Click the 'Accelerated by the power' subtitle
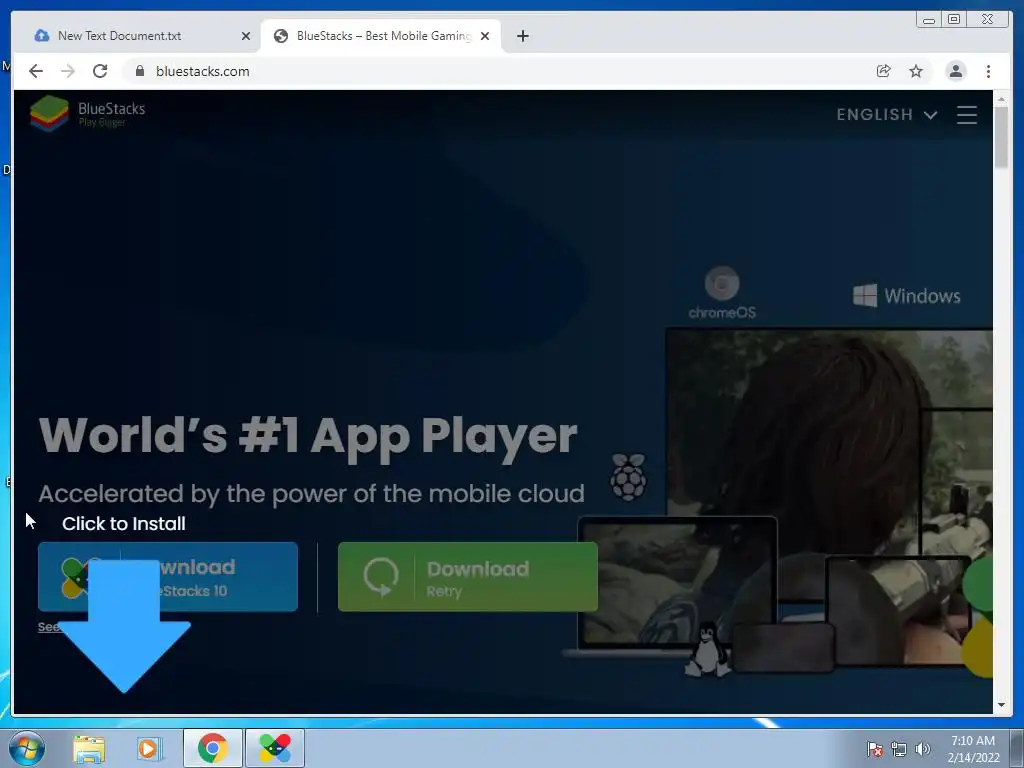Viewport: 1024px width, 768px height. point(312,494)
